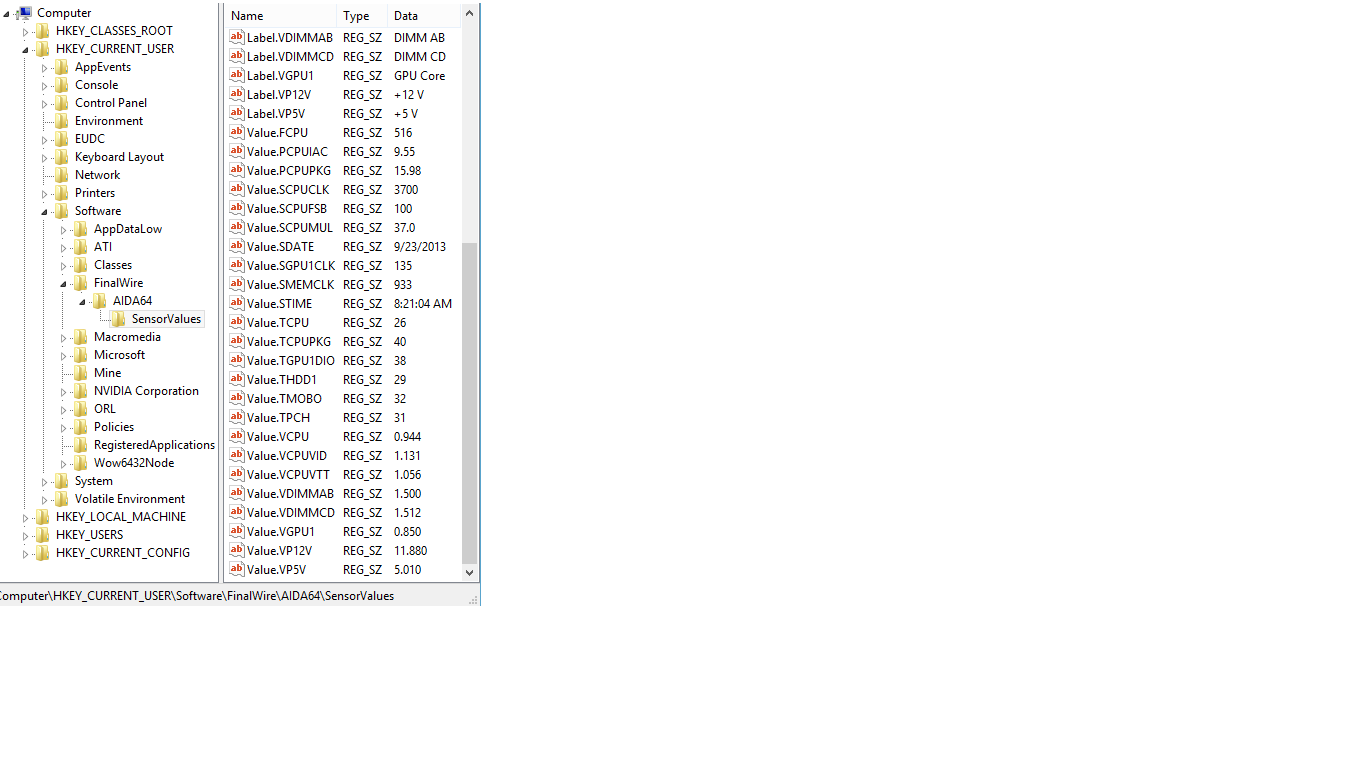Click the Computer icon at tree root
1371x768 pixels.
point(24,13)
